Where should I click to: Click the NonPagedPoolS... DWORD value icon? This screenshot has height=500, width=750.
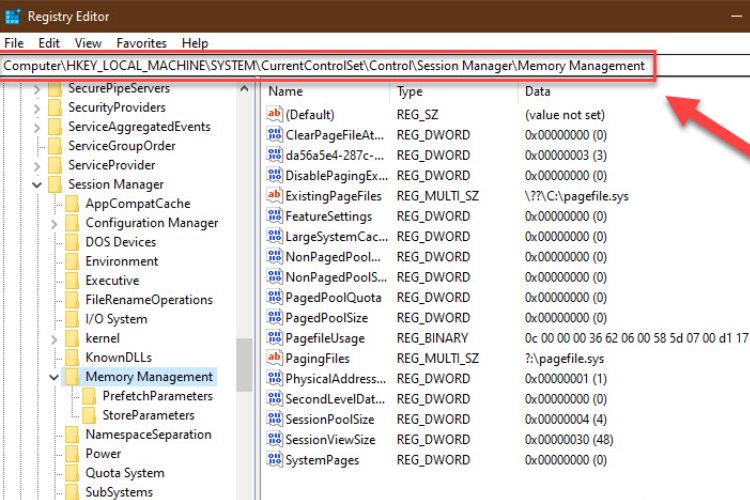click(x=275, y=277)
